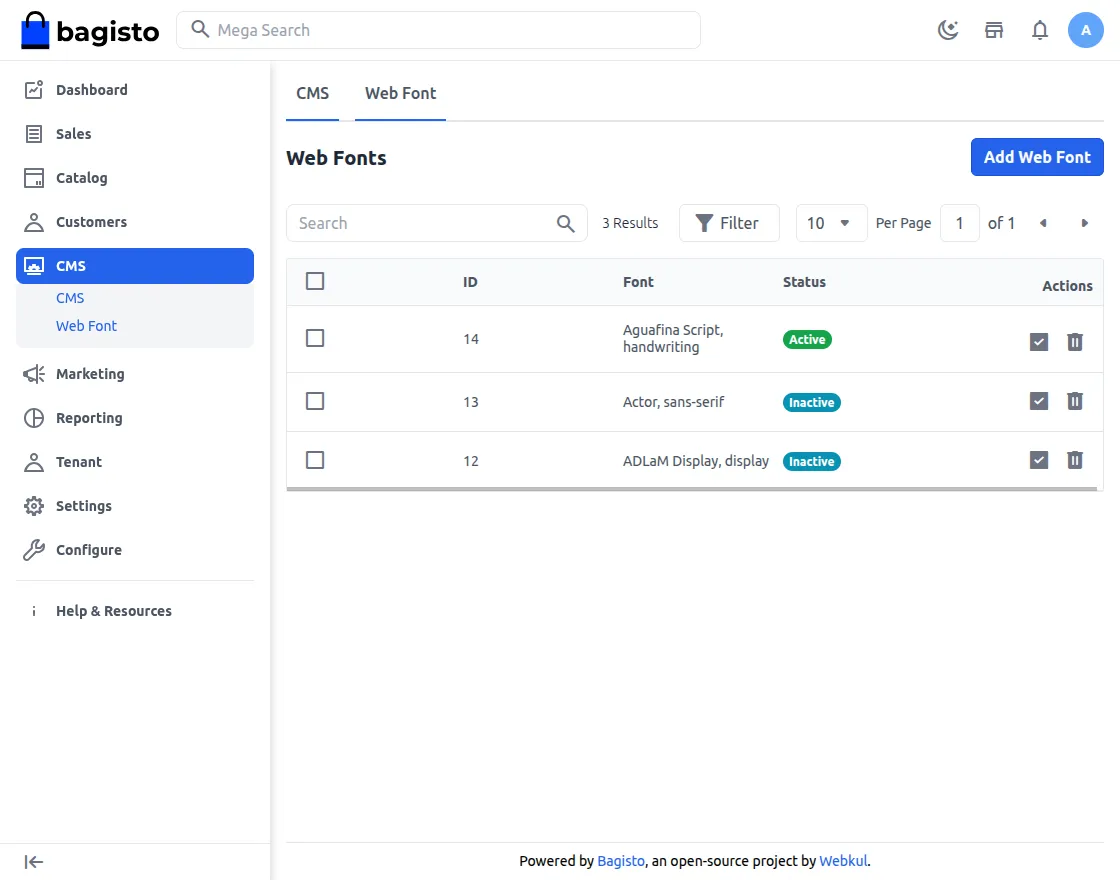Switch to the Web Font tab
This screenshot has width=1120, height=880.
(x=401, y=94)
